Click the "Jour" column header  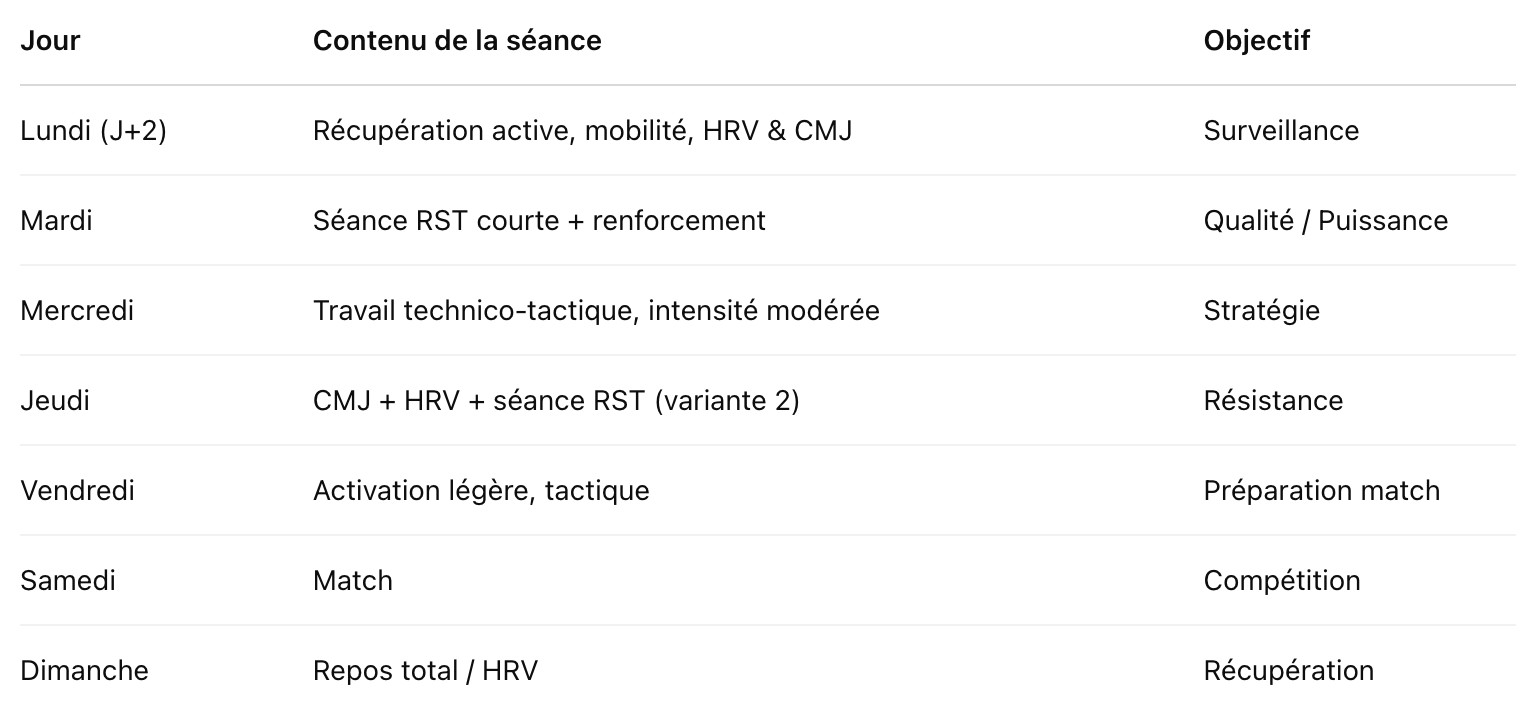coord(50,41)
